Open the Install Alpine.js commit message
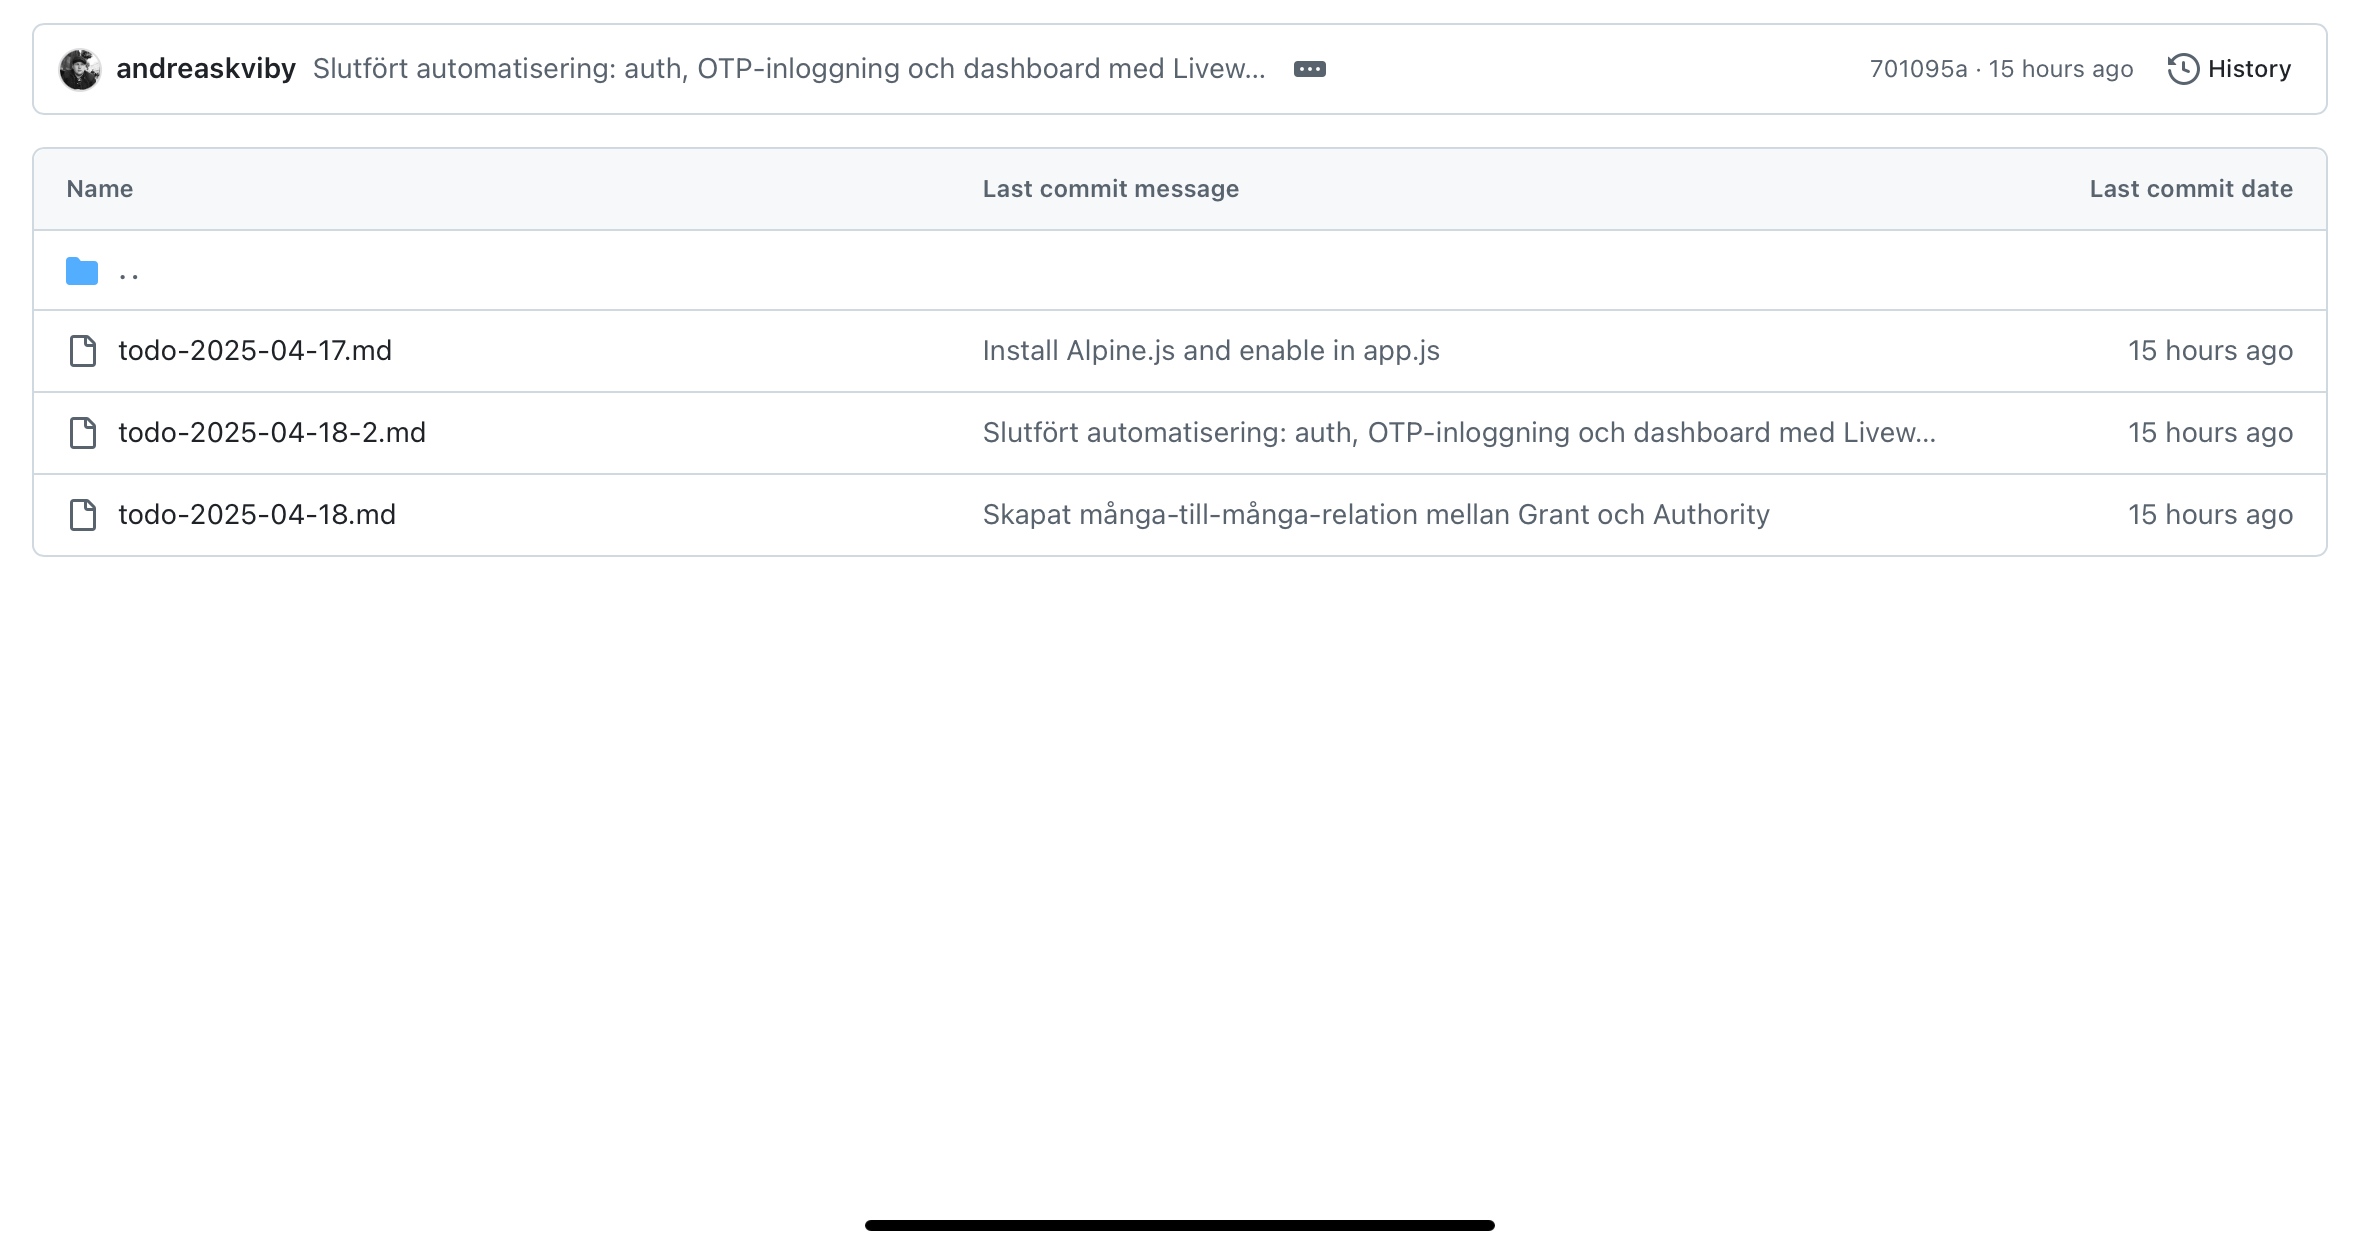2360x1246 pixels. [1211, 351]
